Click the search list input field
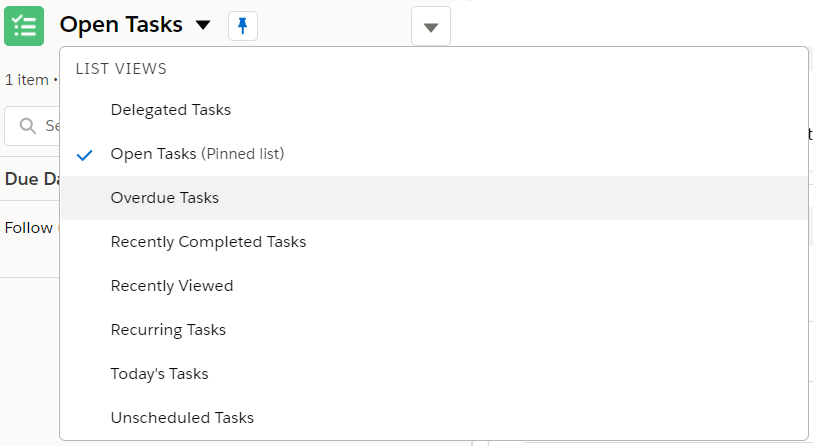The image size is (813, 446). 32,126
